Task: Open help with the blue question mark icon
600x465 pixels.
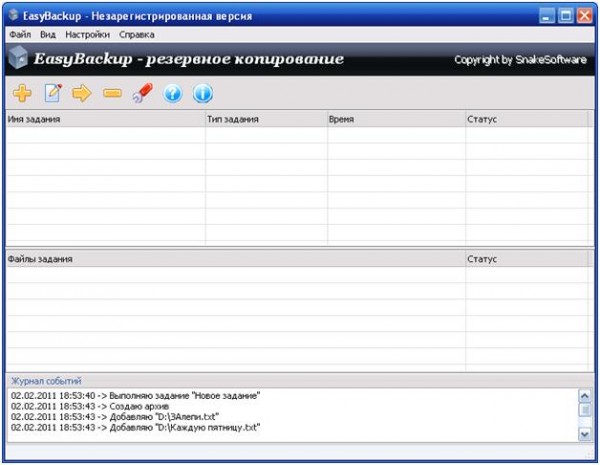Action: point(173,93)
